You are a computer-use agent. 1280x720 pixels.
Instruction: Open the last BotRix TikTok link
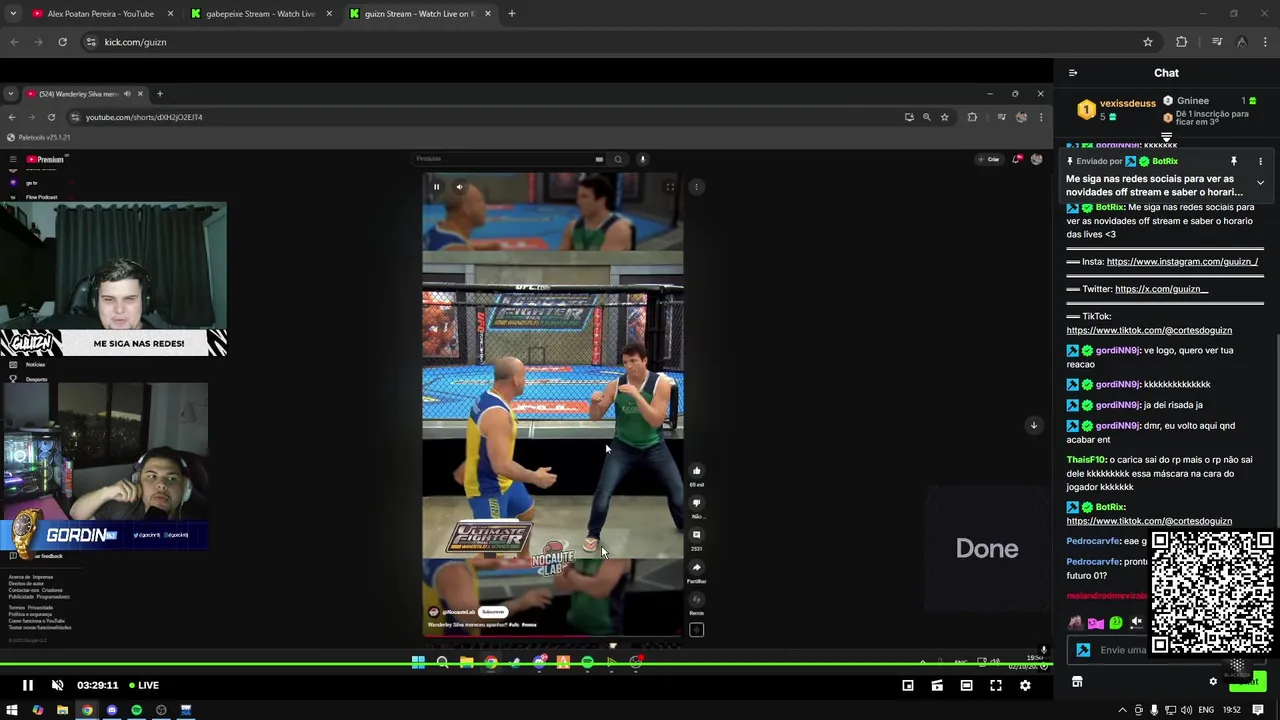(x=1149, y=521)
